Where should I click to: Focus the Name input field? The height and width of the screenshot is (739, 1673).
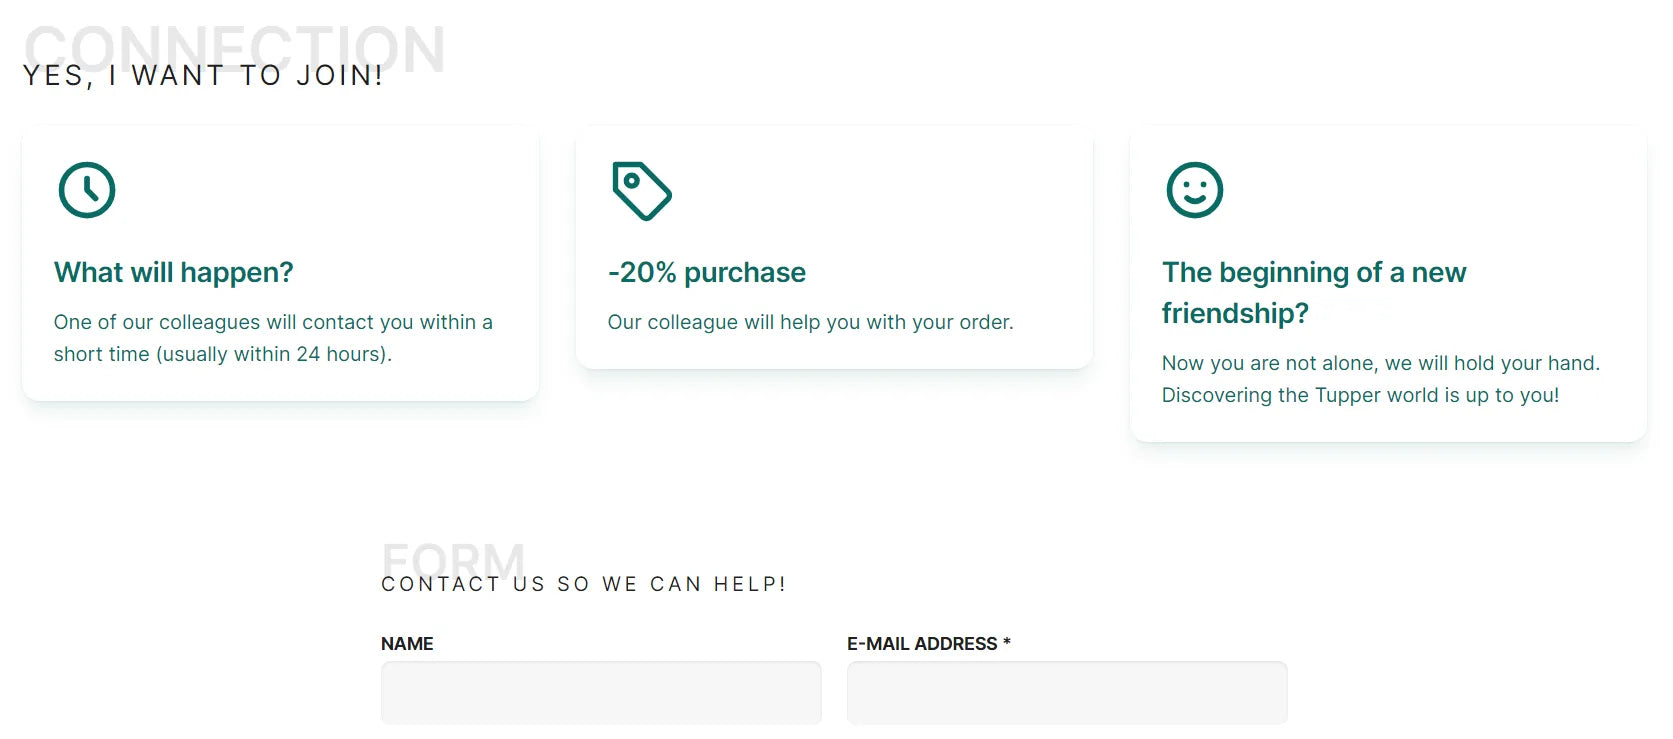click(x=601, y=692)
